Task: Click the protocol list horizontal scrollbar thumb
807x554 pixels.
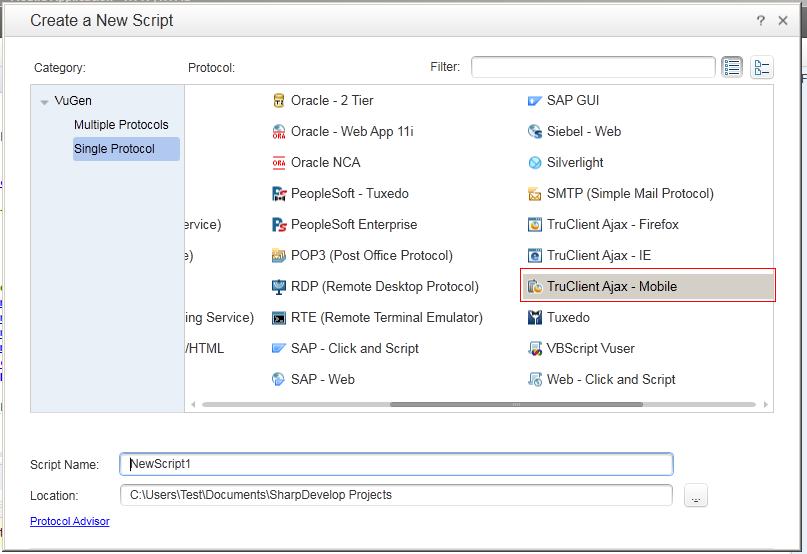Action: point(516,405)
